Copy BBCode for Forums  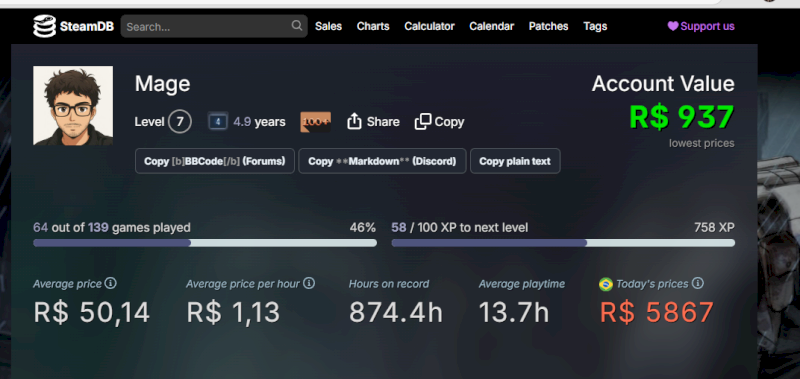pyautogui.click(x=215, y=161)
